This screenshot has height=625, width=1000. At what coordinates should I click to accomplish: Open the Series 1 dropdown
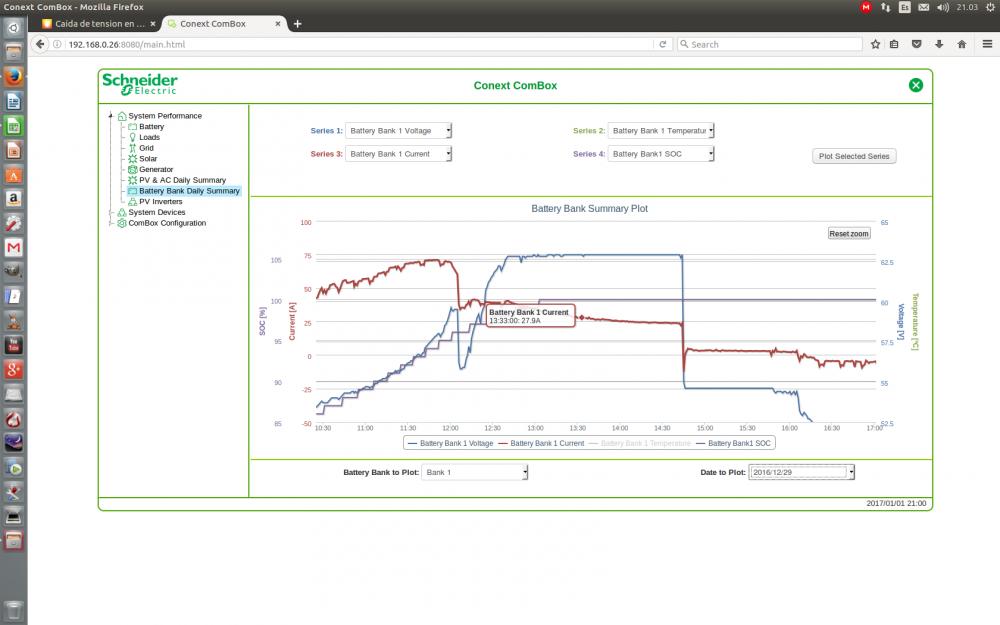(399, 131)
